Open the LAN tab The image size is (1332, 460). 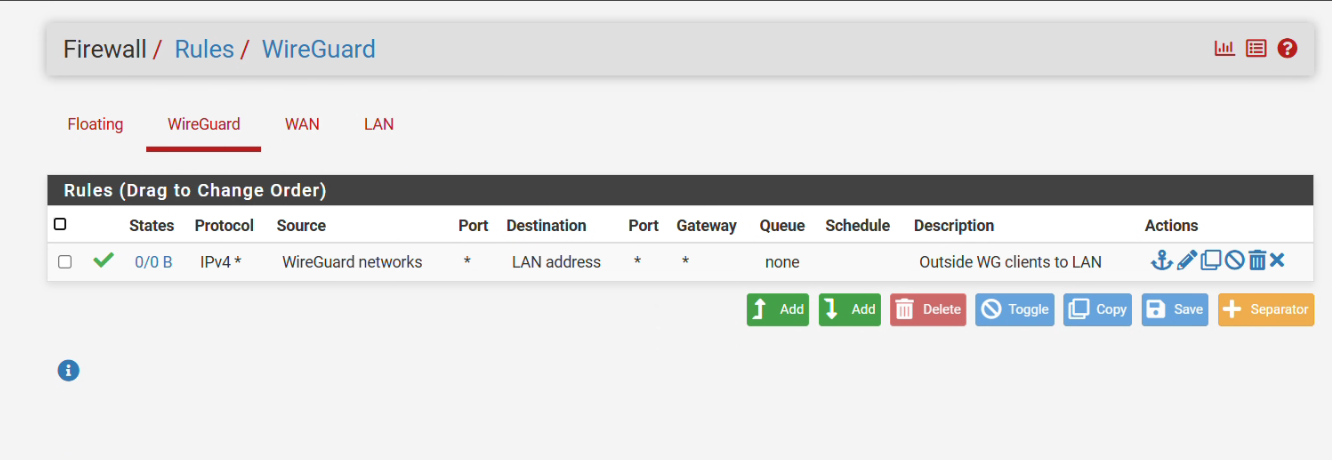click(379, 124)
